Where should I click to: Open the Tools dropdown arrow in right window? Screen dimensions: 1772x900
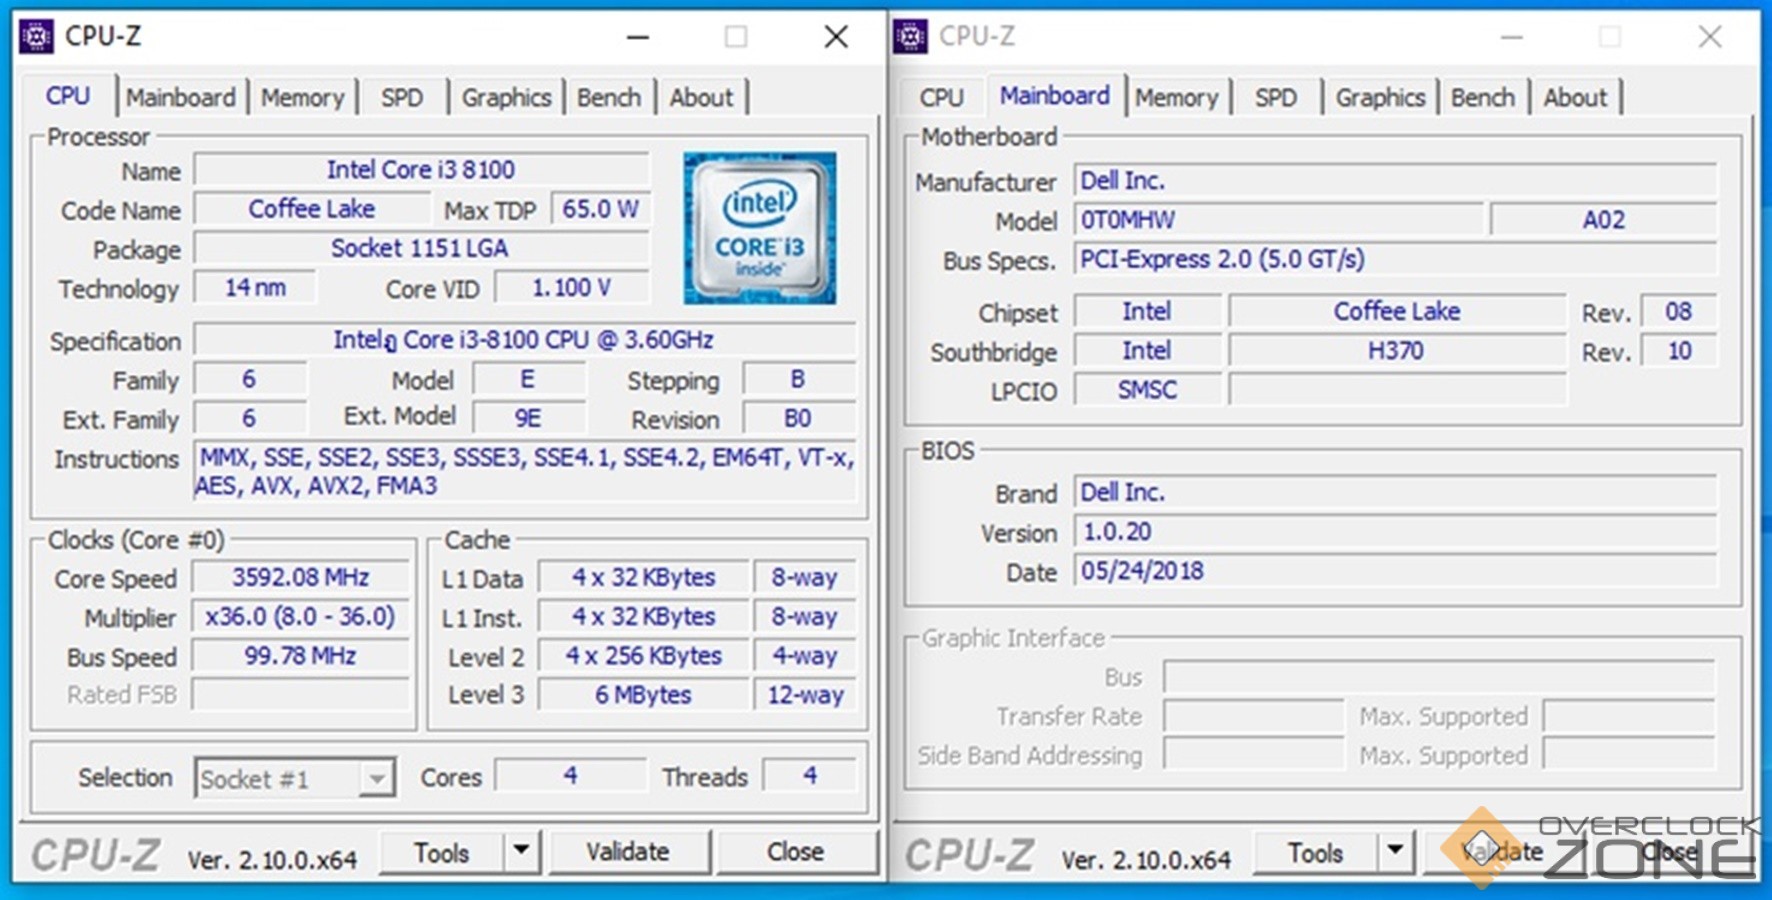[1395, 852]
